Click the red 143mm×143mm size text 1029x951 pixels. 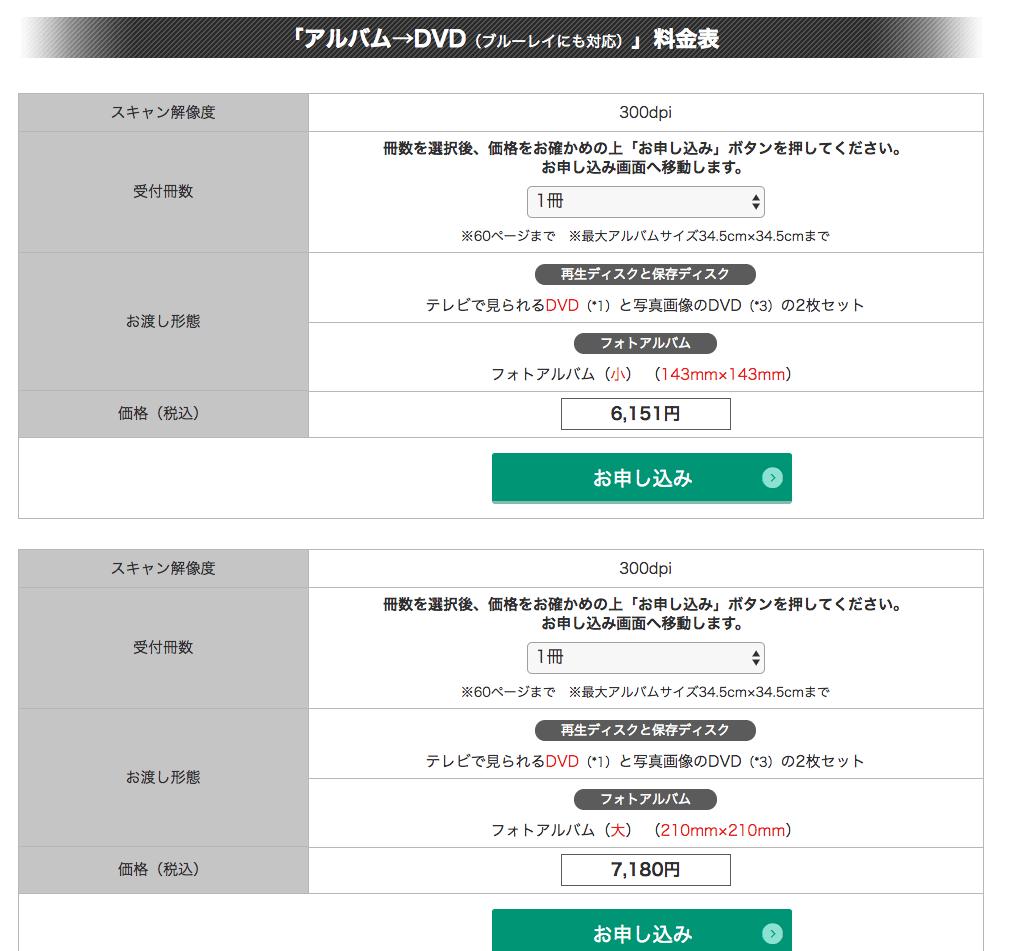pyautogui.click(x=723, y=374)
